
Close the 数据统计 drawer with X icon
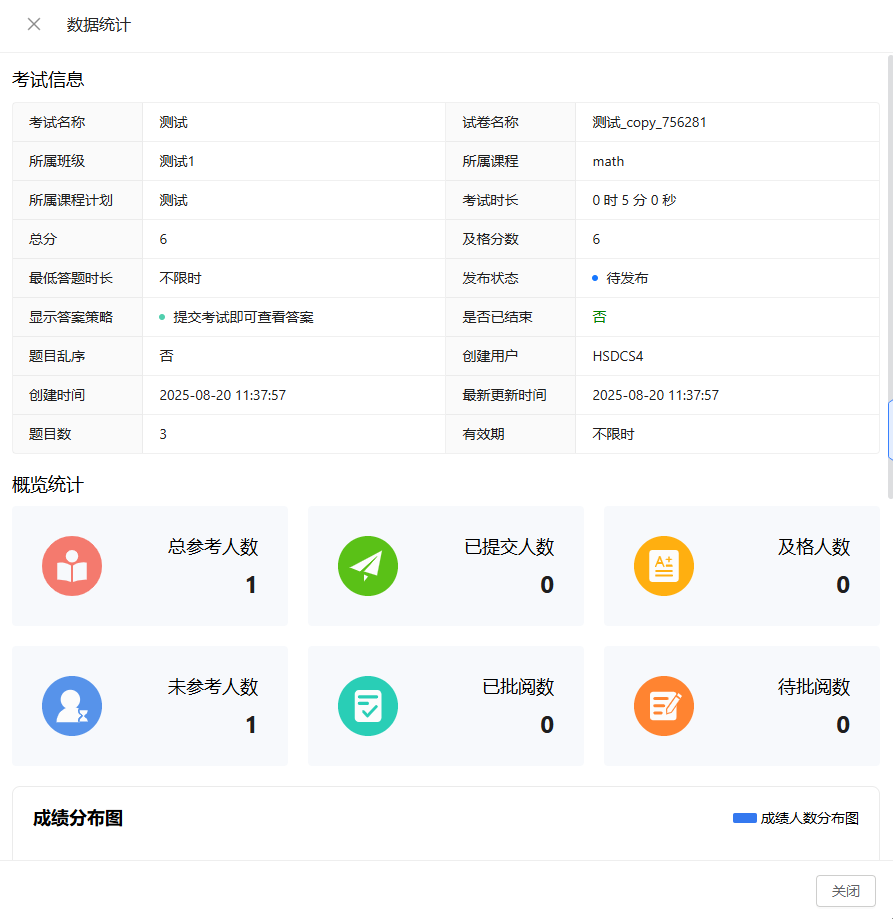34,25
